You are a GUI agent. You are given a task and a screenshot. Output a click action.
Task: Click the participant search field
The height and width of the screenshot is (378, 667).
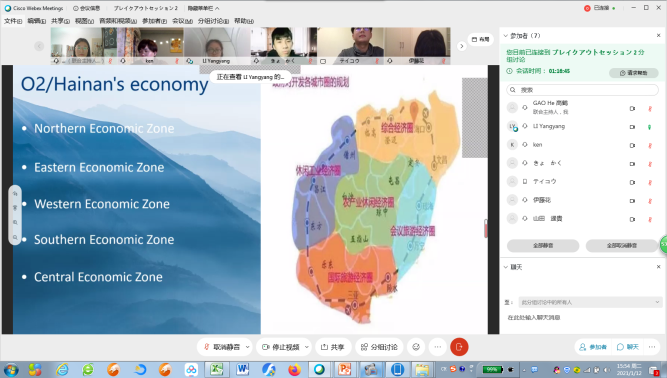click(582, 90)
